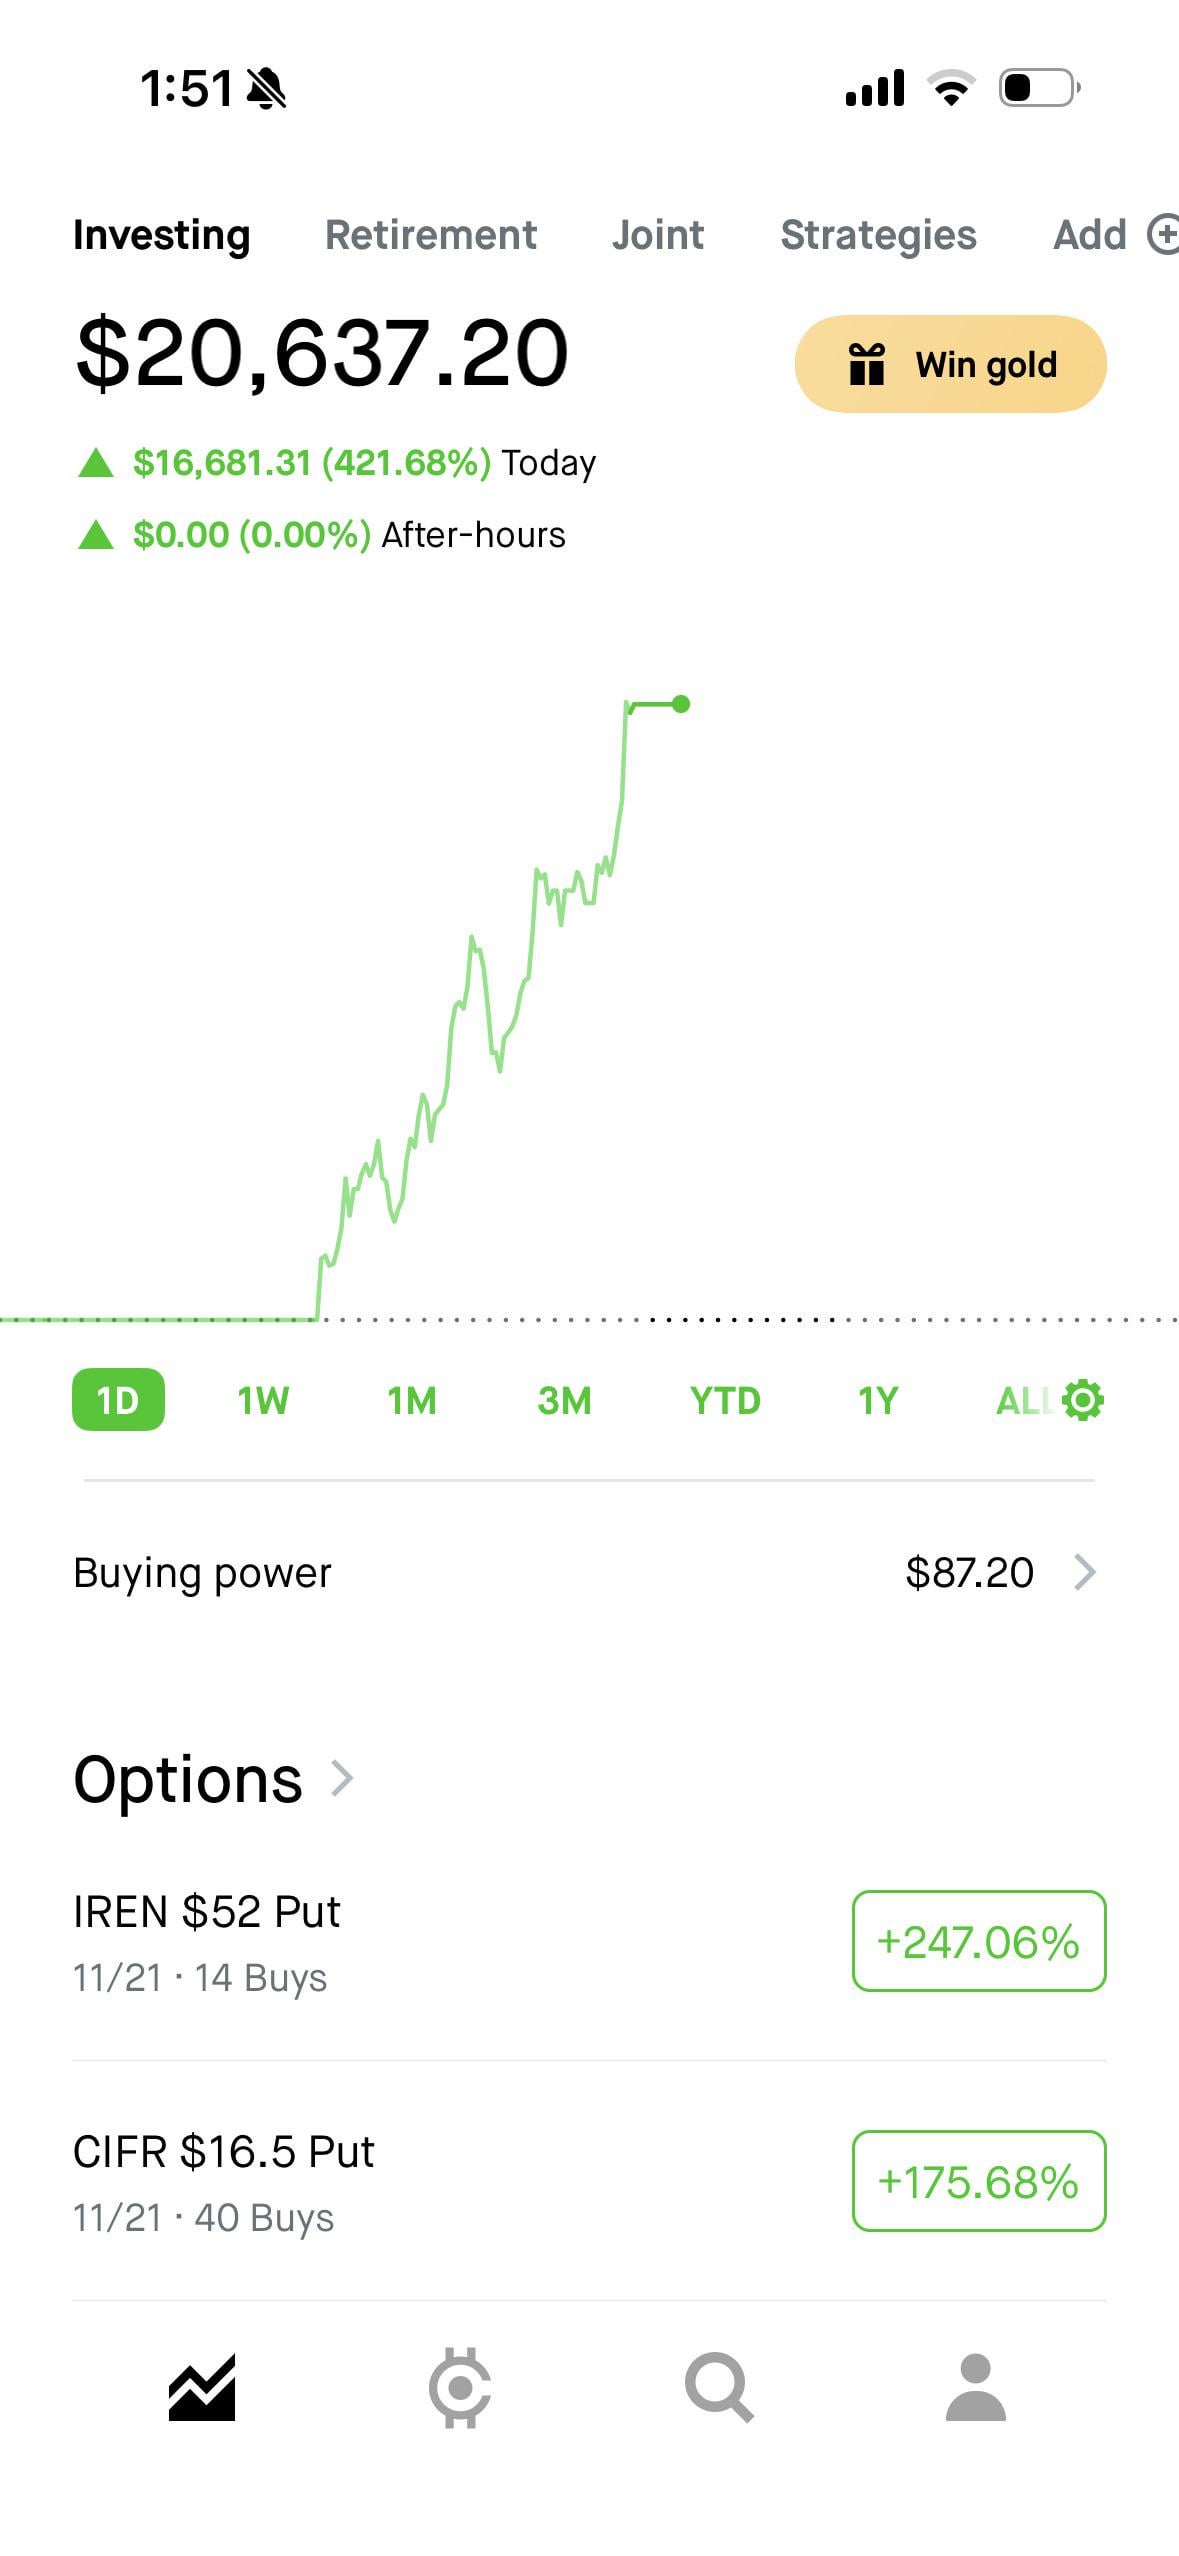Tap the green endpoint dot on chart
The image size is (1179, 2556).
[x=681, y=704]
